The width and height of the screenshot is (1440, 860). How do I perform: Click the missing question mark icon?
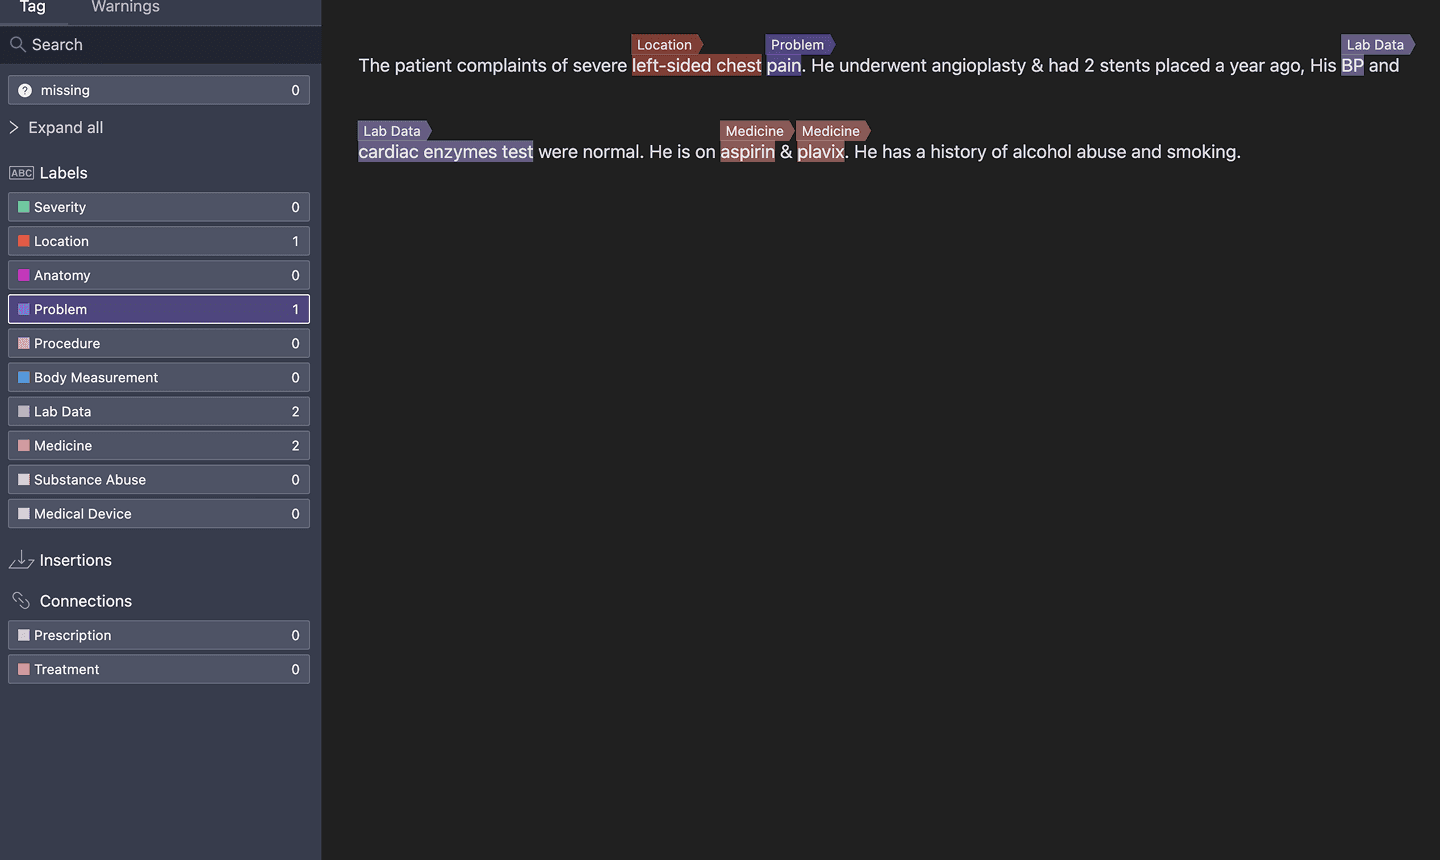point(25,90)
